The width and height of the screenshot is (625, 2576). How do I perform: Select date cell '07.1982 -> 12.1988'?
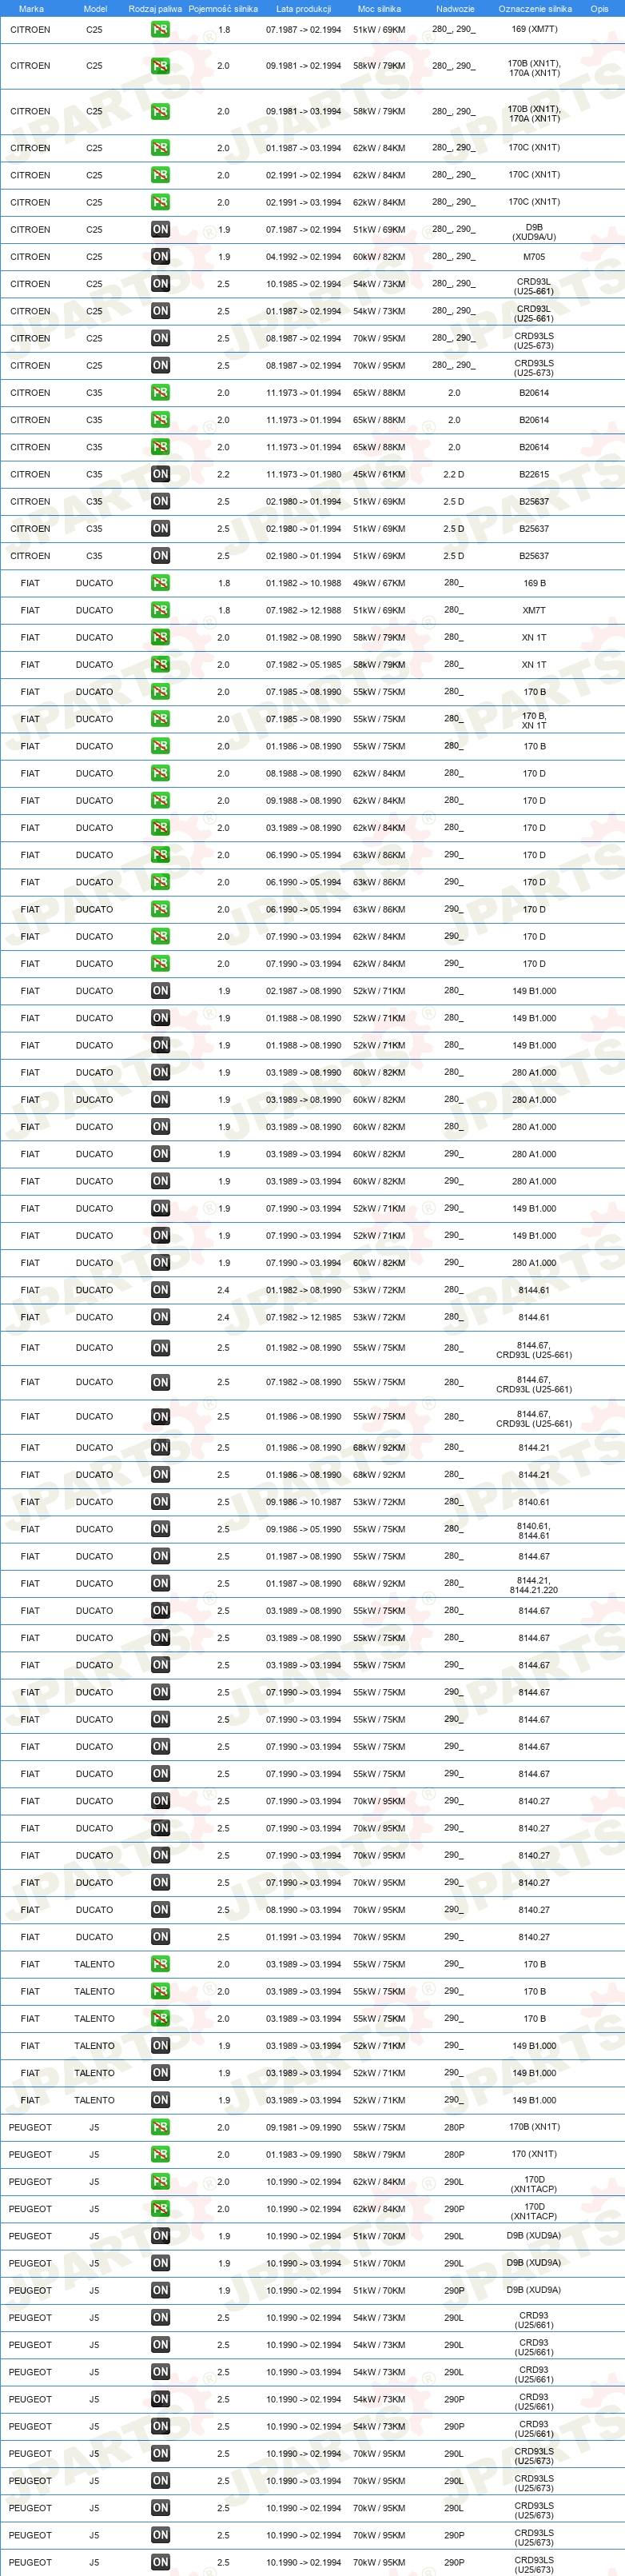[304, 610]
